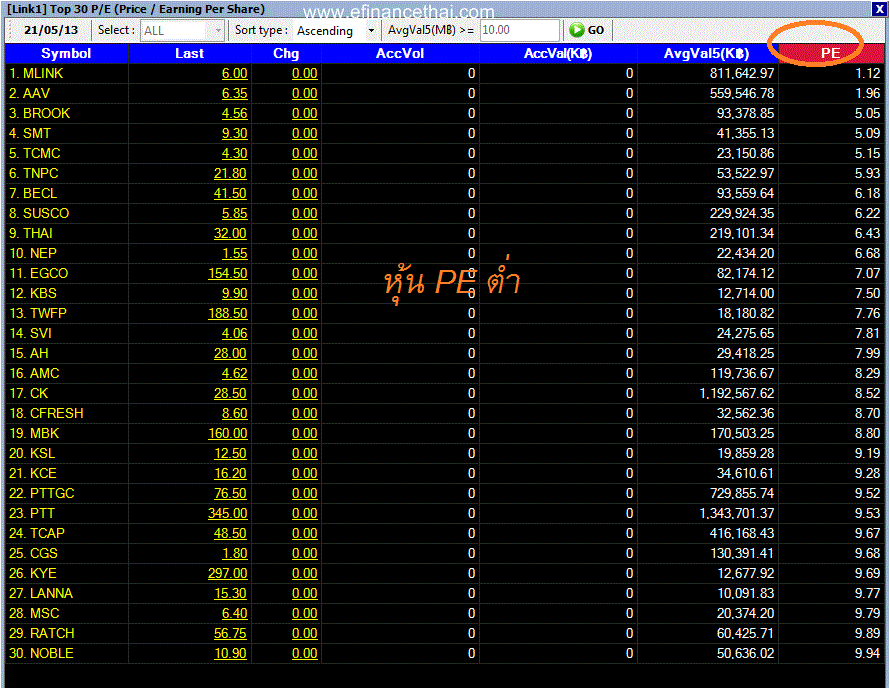Open NEP last price 1.55 link

point(234,253)
